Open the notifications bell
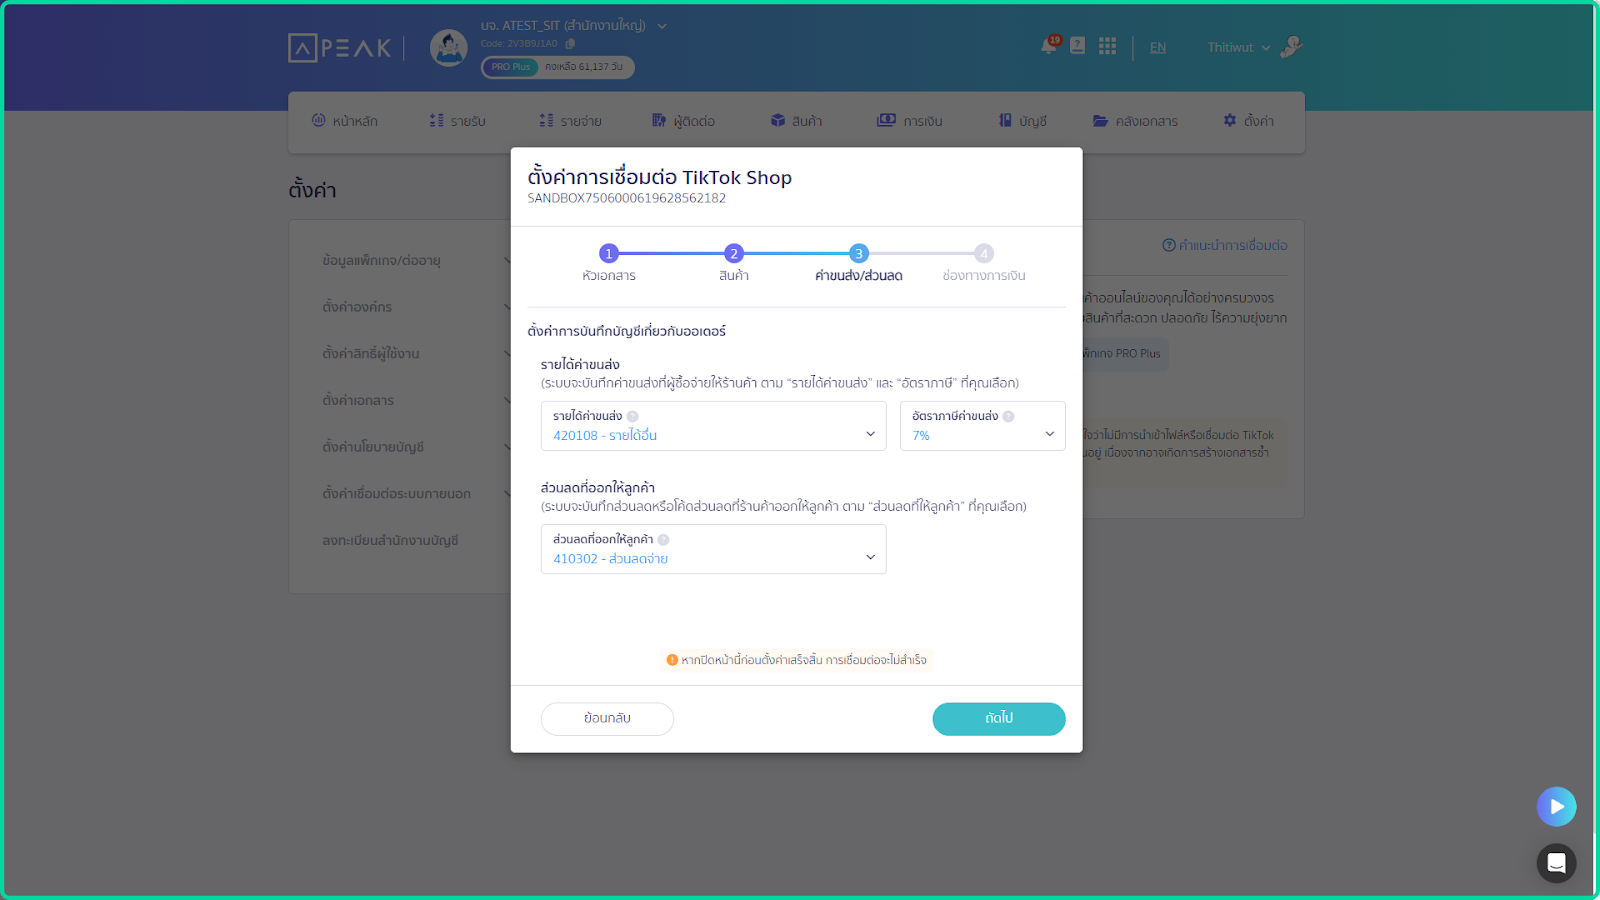 click(1049, 45)
